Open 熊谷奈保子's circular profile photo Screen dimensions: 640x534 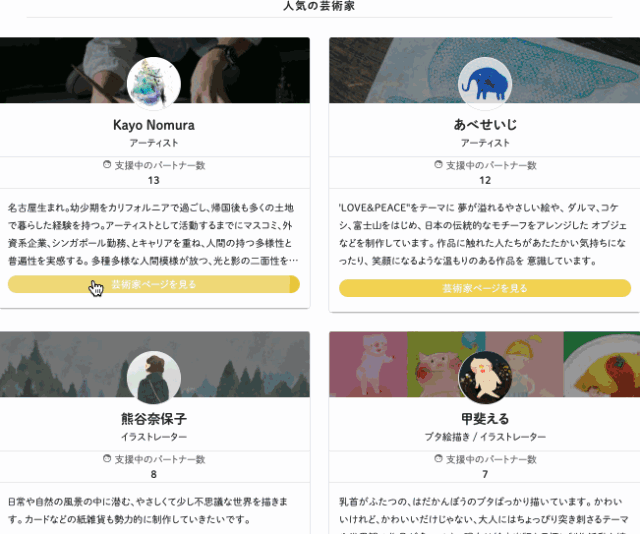[154, 378]
